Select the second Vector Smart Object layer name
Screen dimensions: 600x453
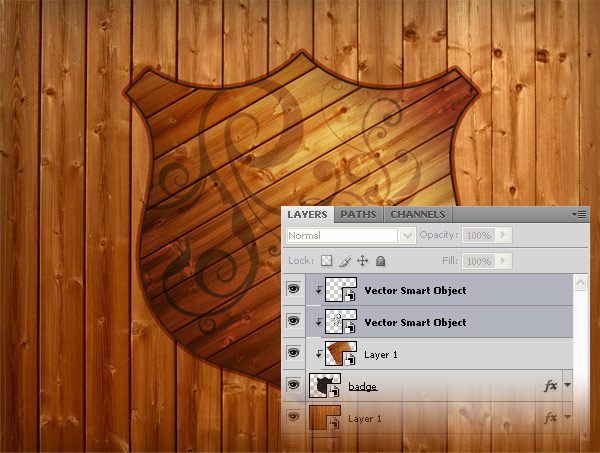415,323
